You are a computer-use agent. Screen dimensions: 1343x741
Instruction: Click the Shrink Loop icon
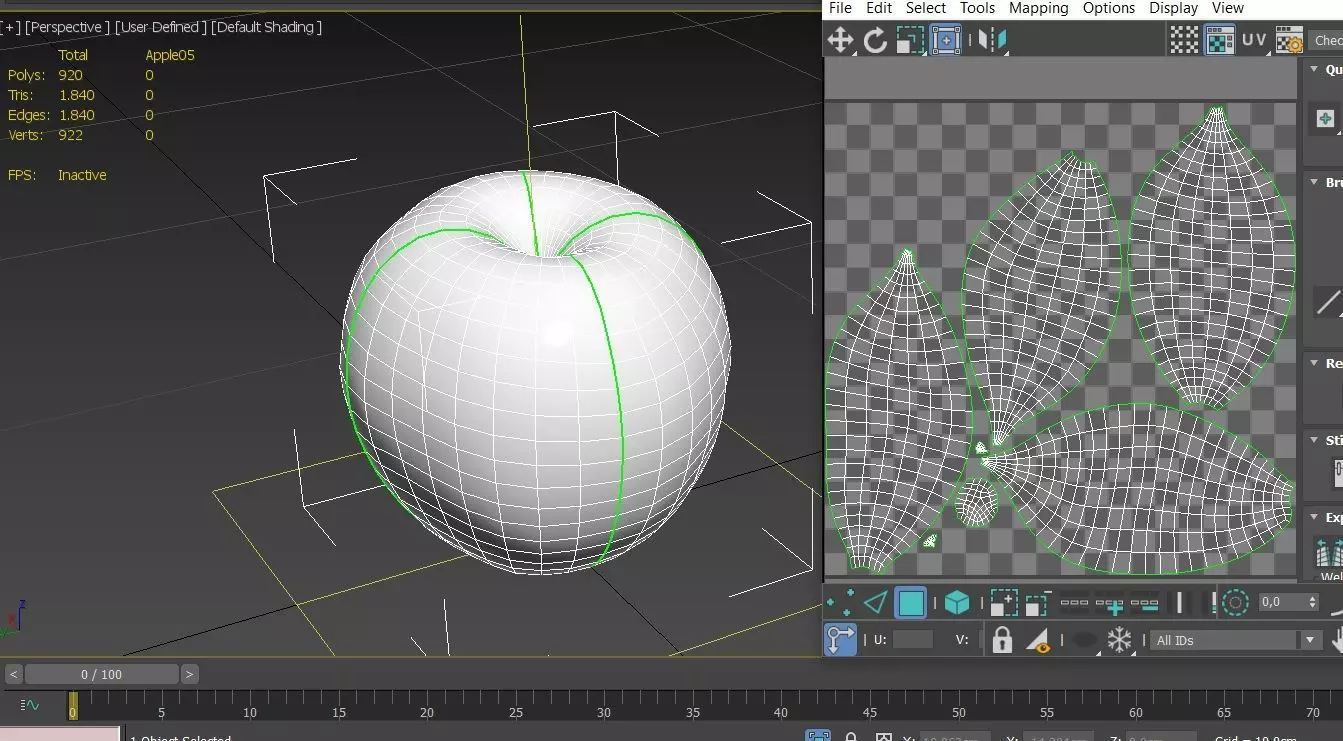pyautogui.click(x=1144, y=603)
